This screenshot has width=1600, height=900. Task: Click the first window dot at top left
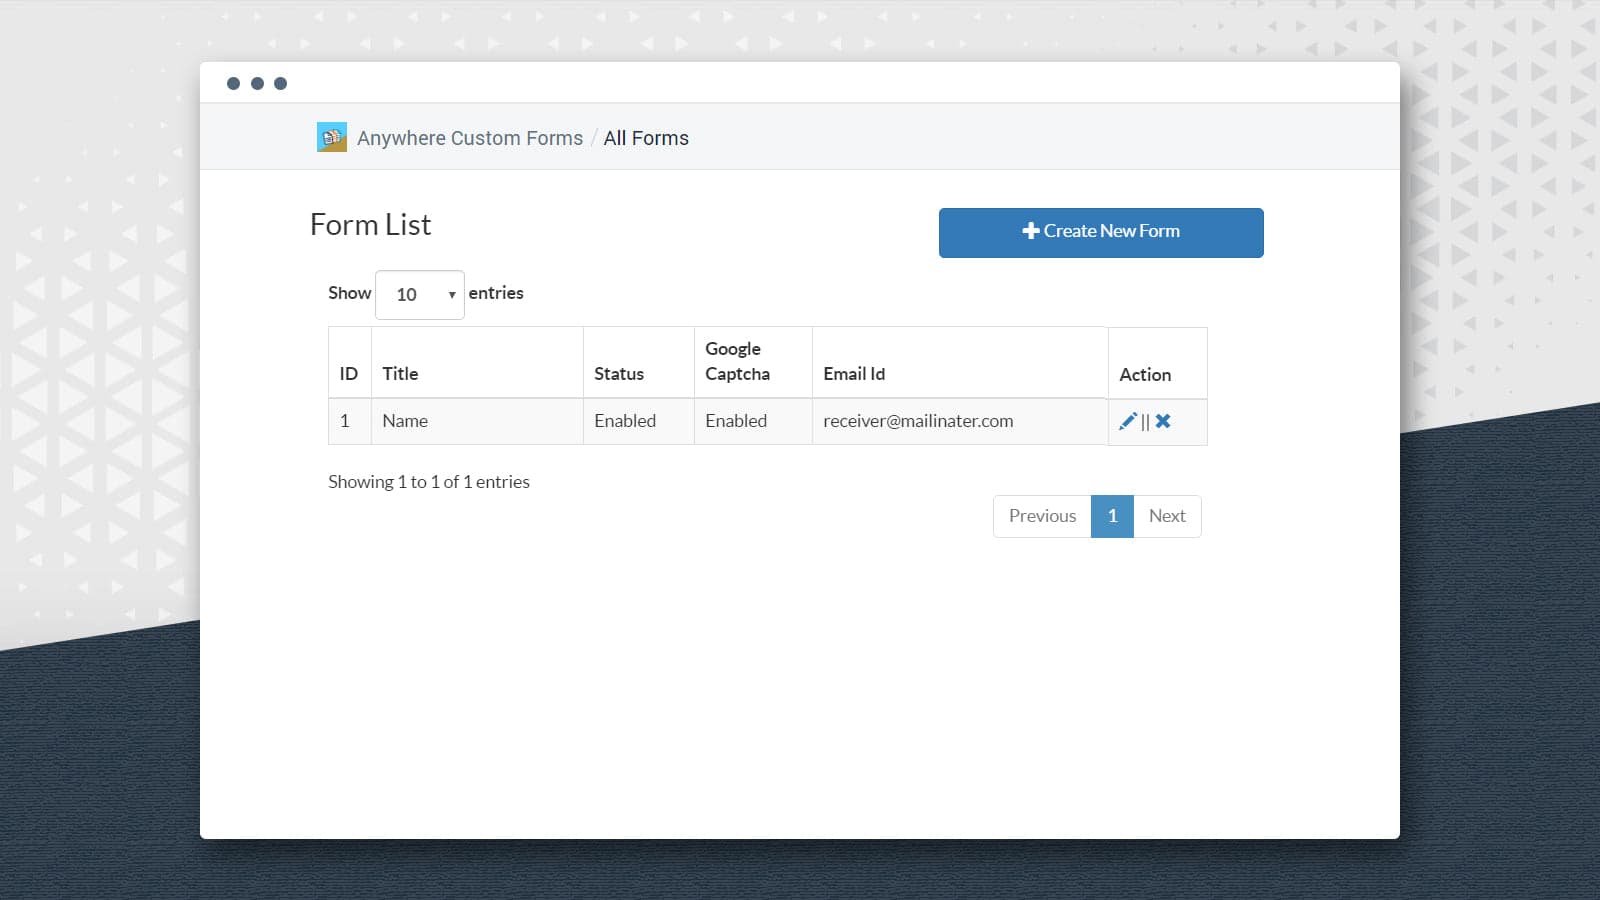coord(233,83)
